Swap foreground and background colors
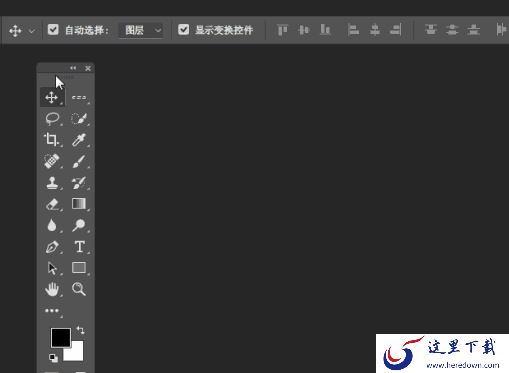Image resolution: width=509 pixels, height=373 pixels. point(80,330)
